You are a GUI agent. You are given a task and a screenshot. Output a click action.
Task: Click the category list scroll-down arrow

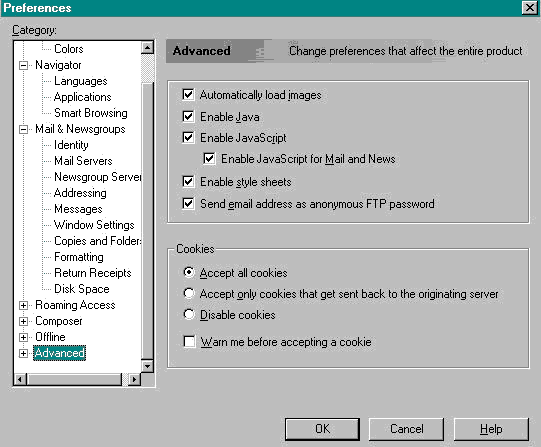(x=148, y=366)
